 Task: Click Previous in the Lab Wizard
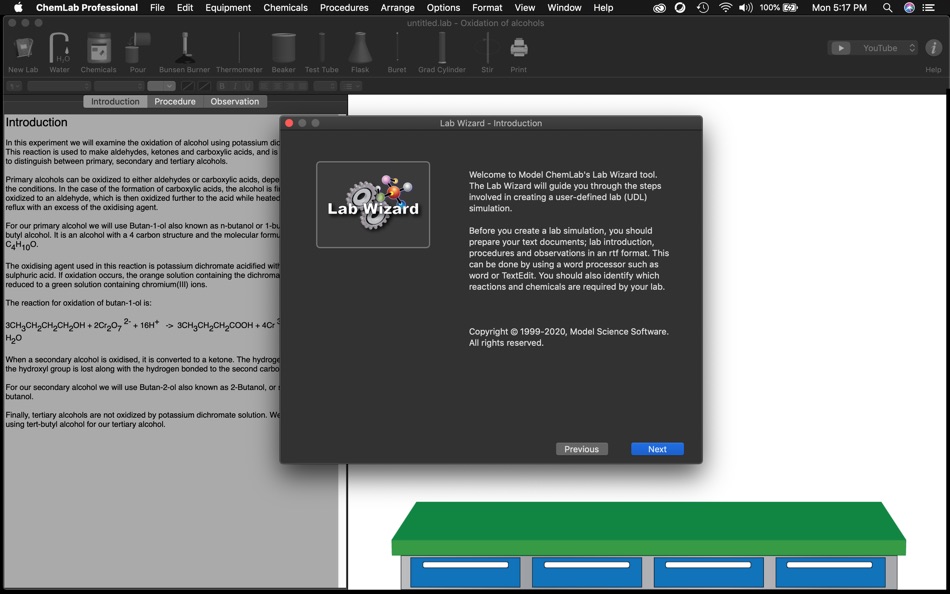[x=582, y=449]
